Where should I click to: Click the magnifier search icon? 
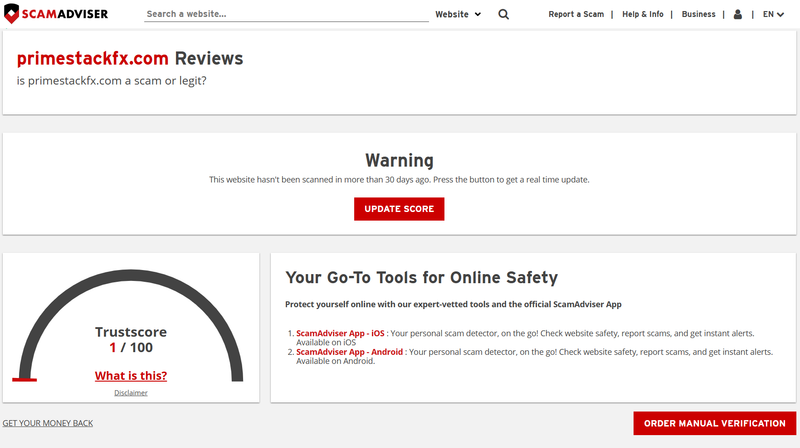(x=504, y=14)
